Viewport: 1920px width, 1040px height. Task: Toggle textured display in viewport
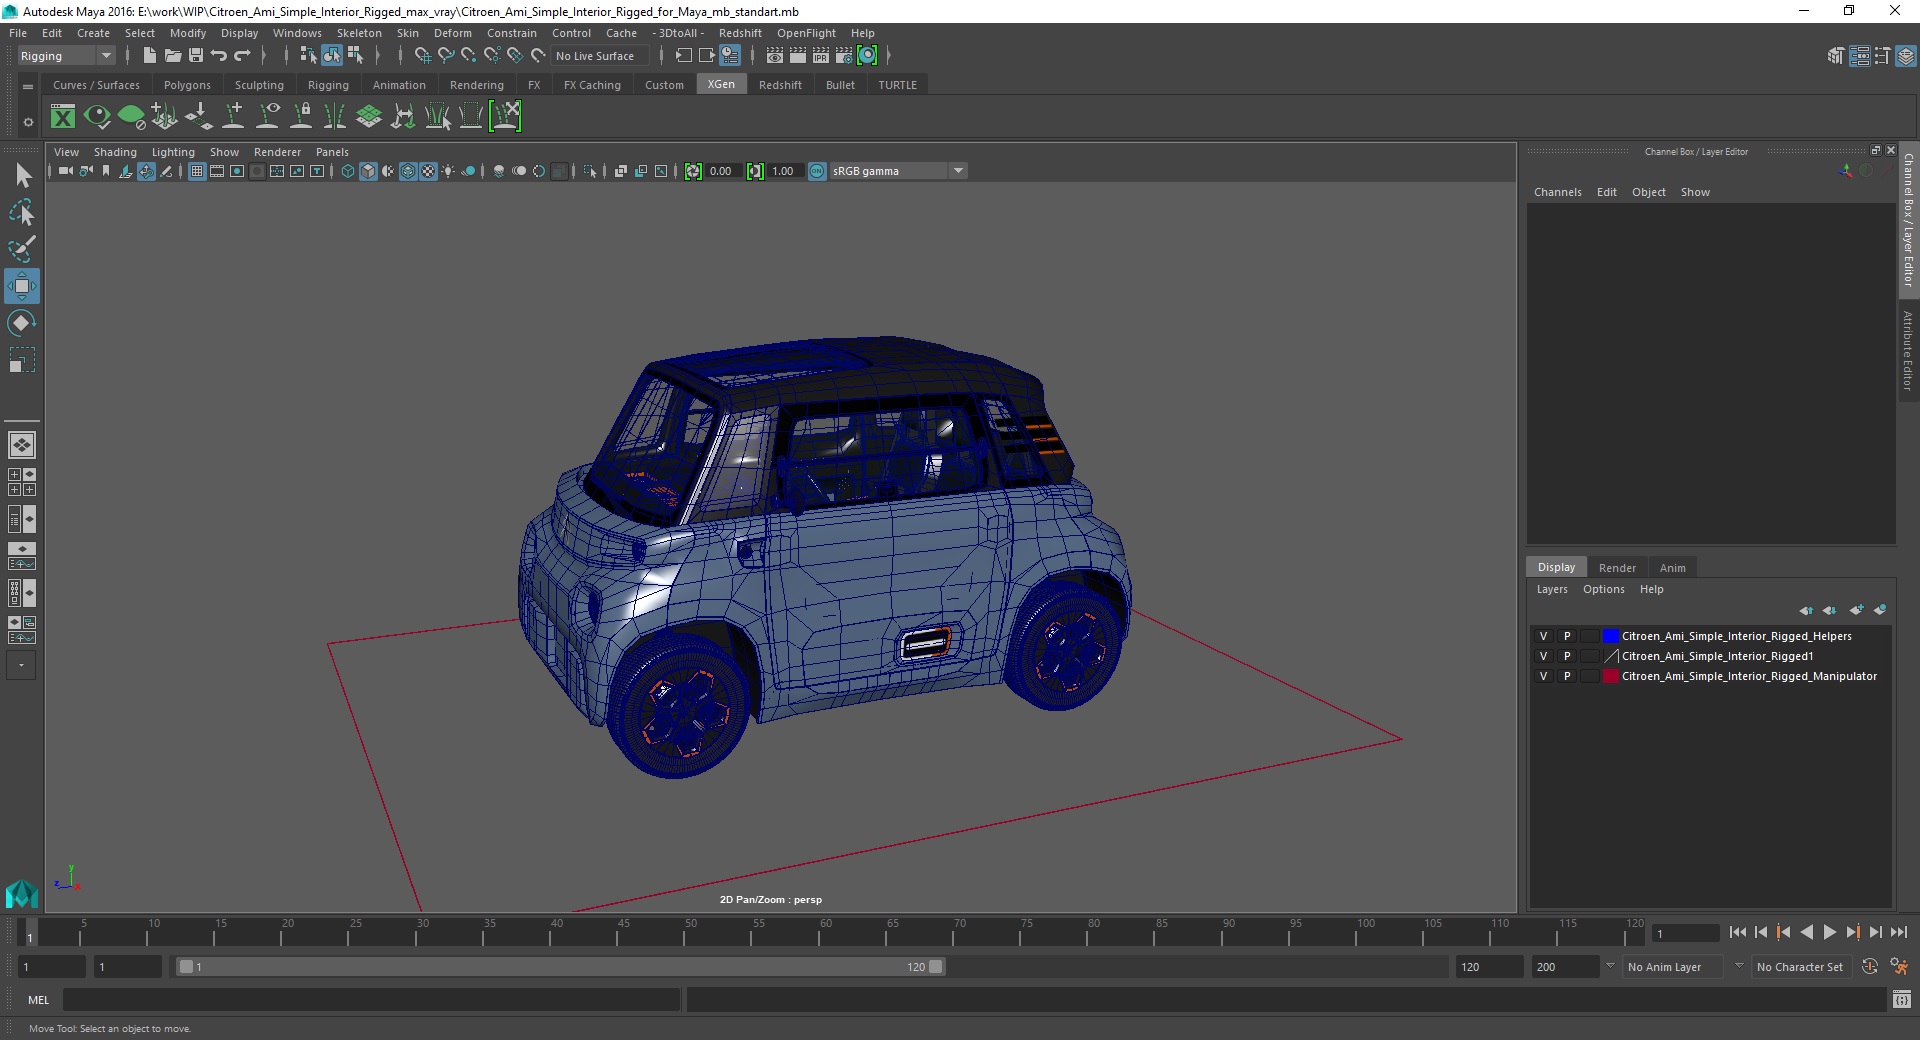pos(428,172)
